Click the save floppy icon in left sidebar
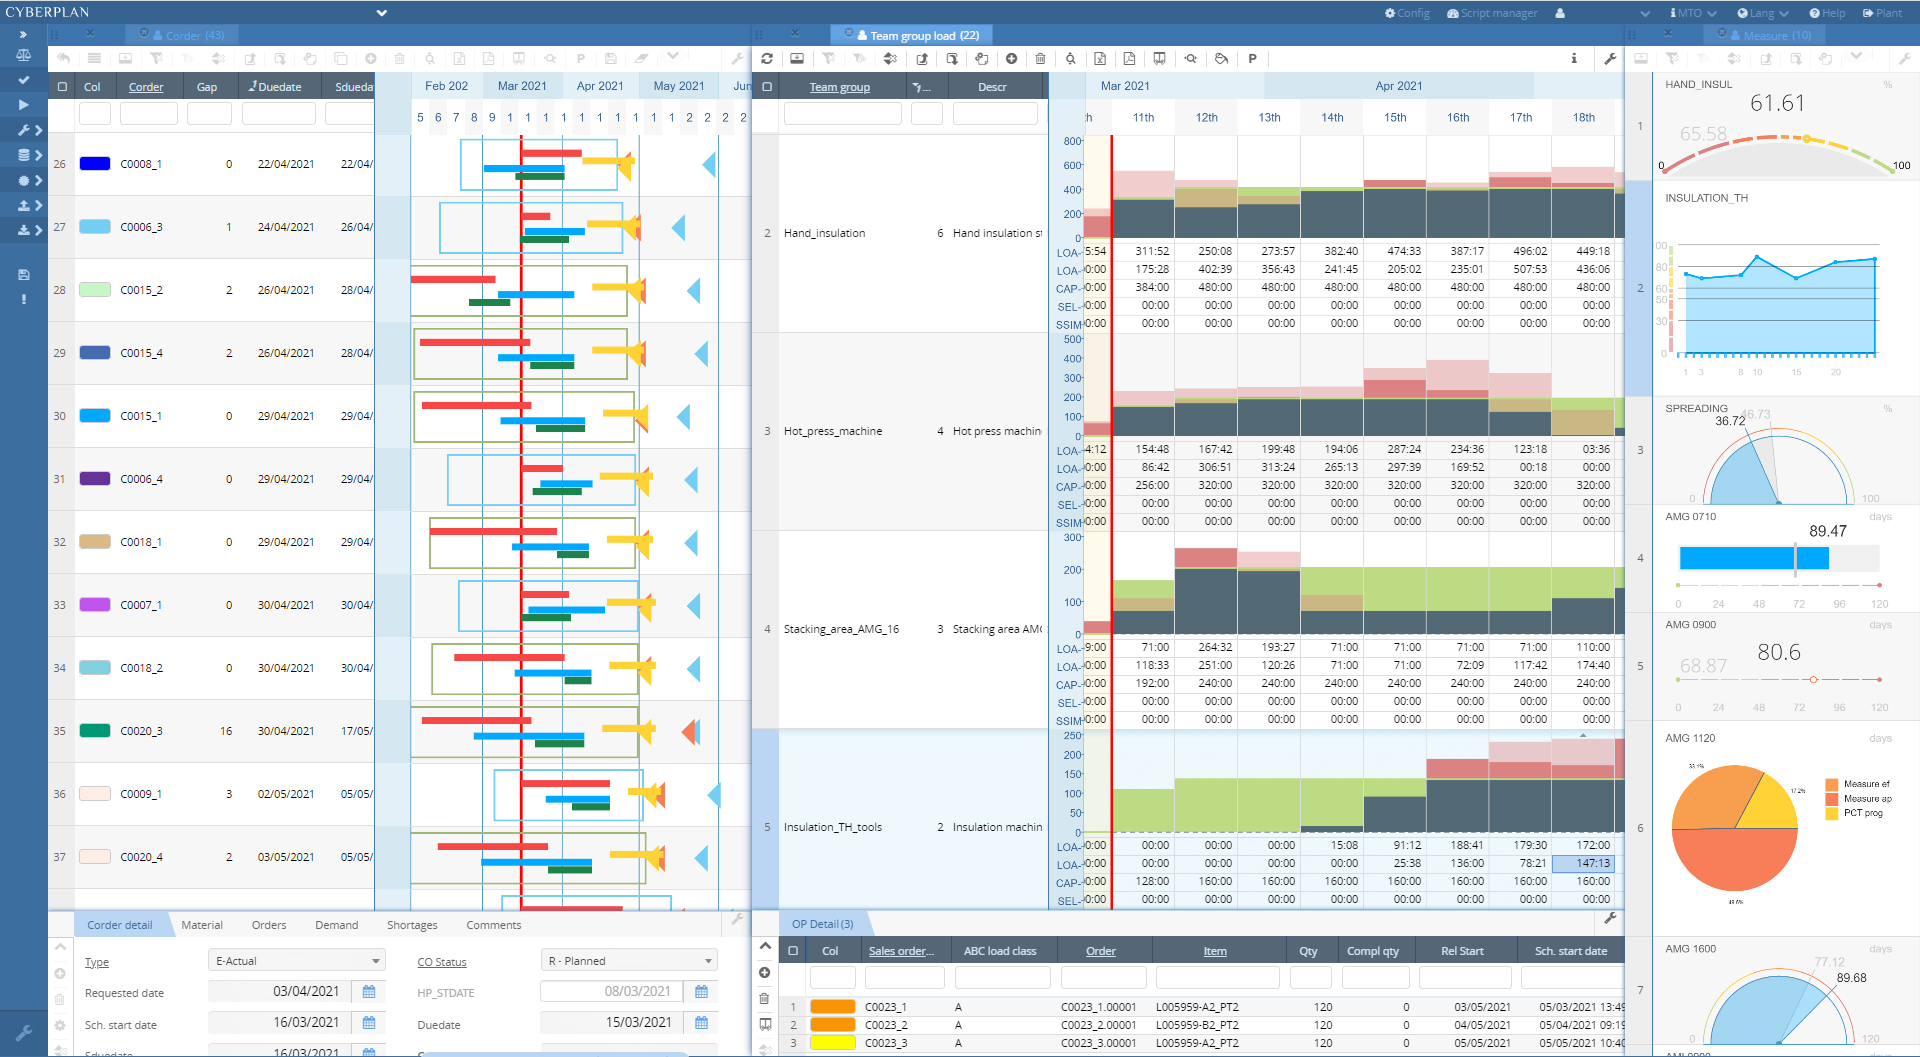 24,274
